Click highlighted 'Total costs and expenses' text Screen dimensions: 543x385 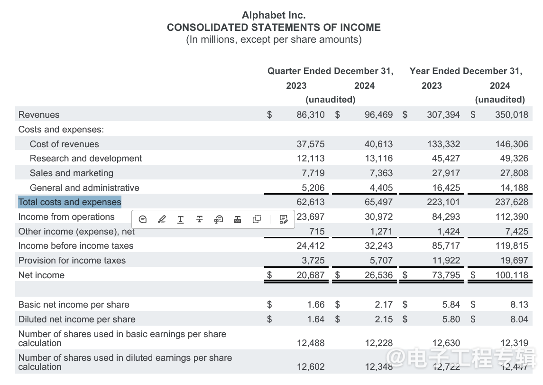pos(70,202)
